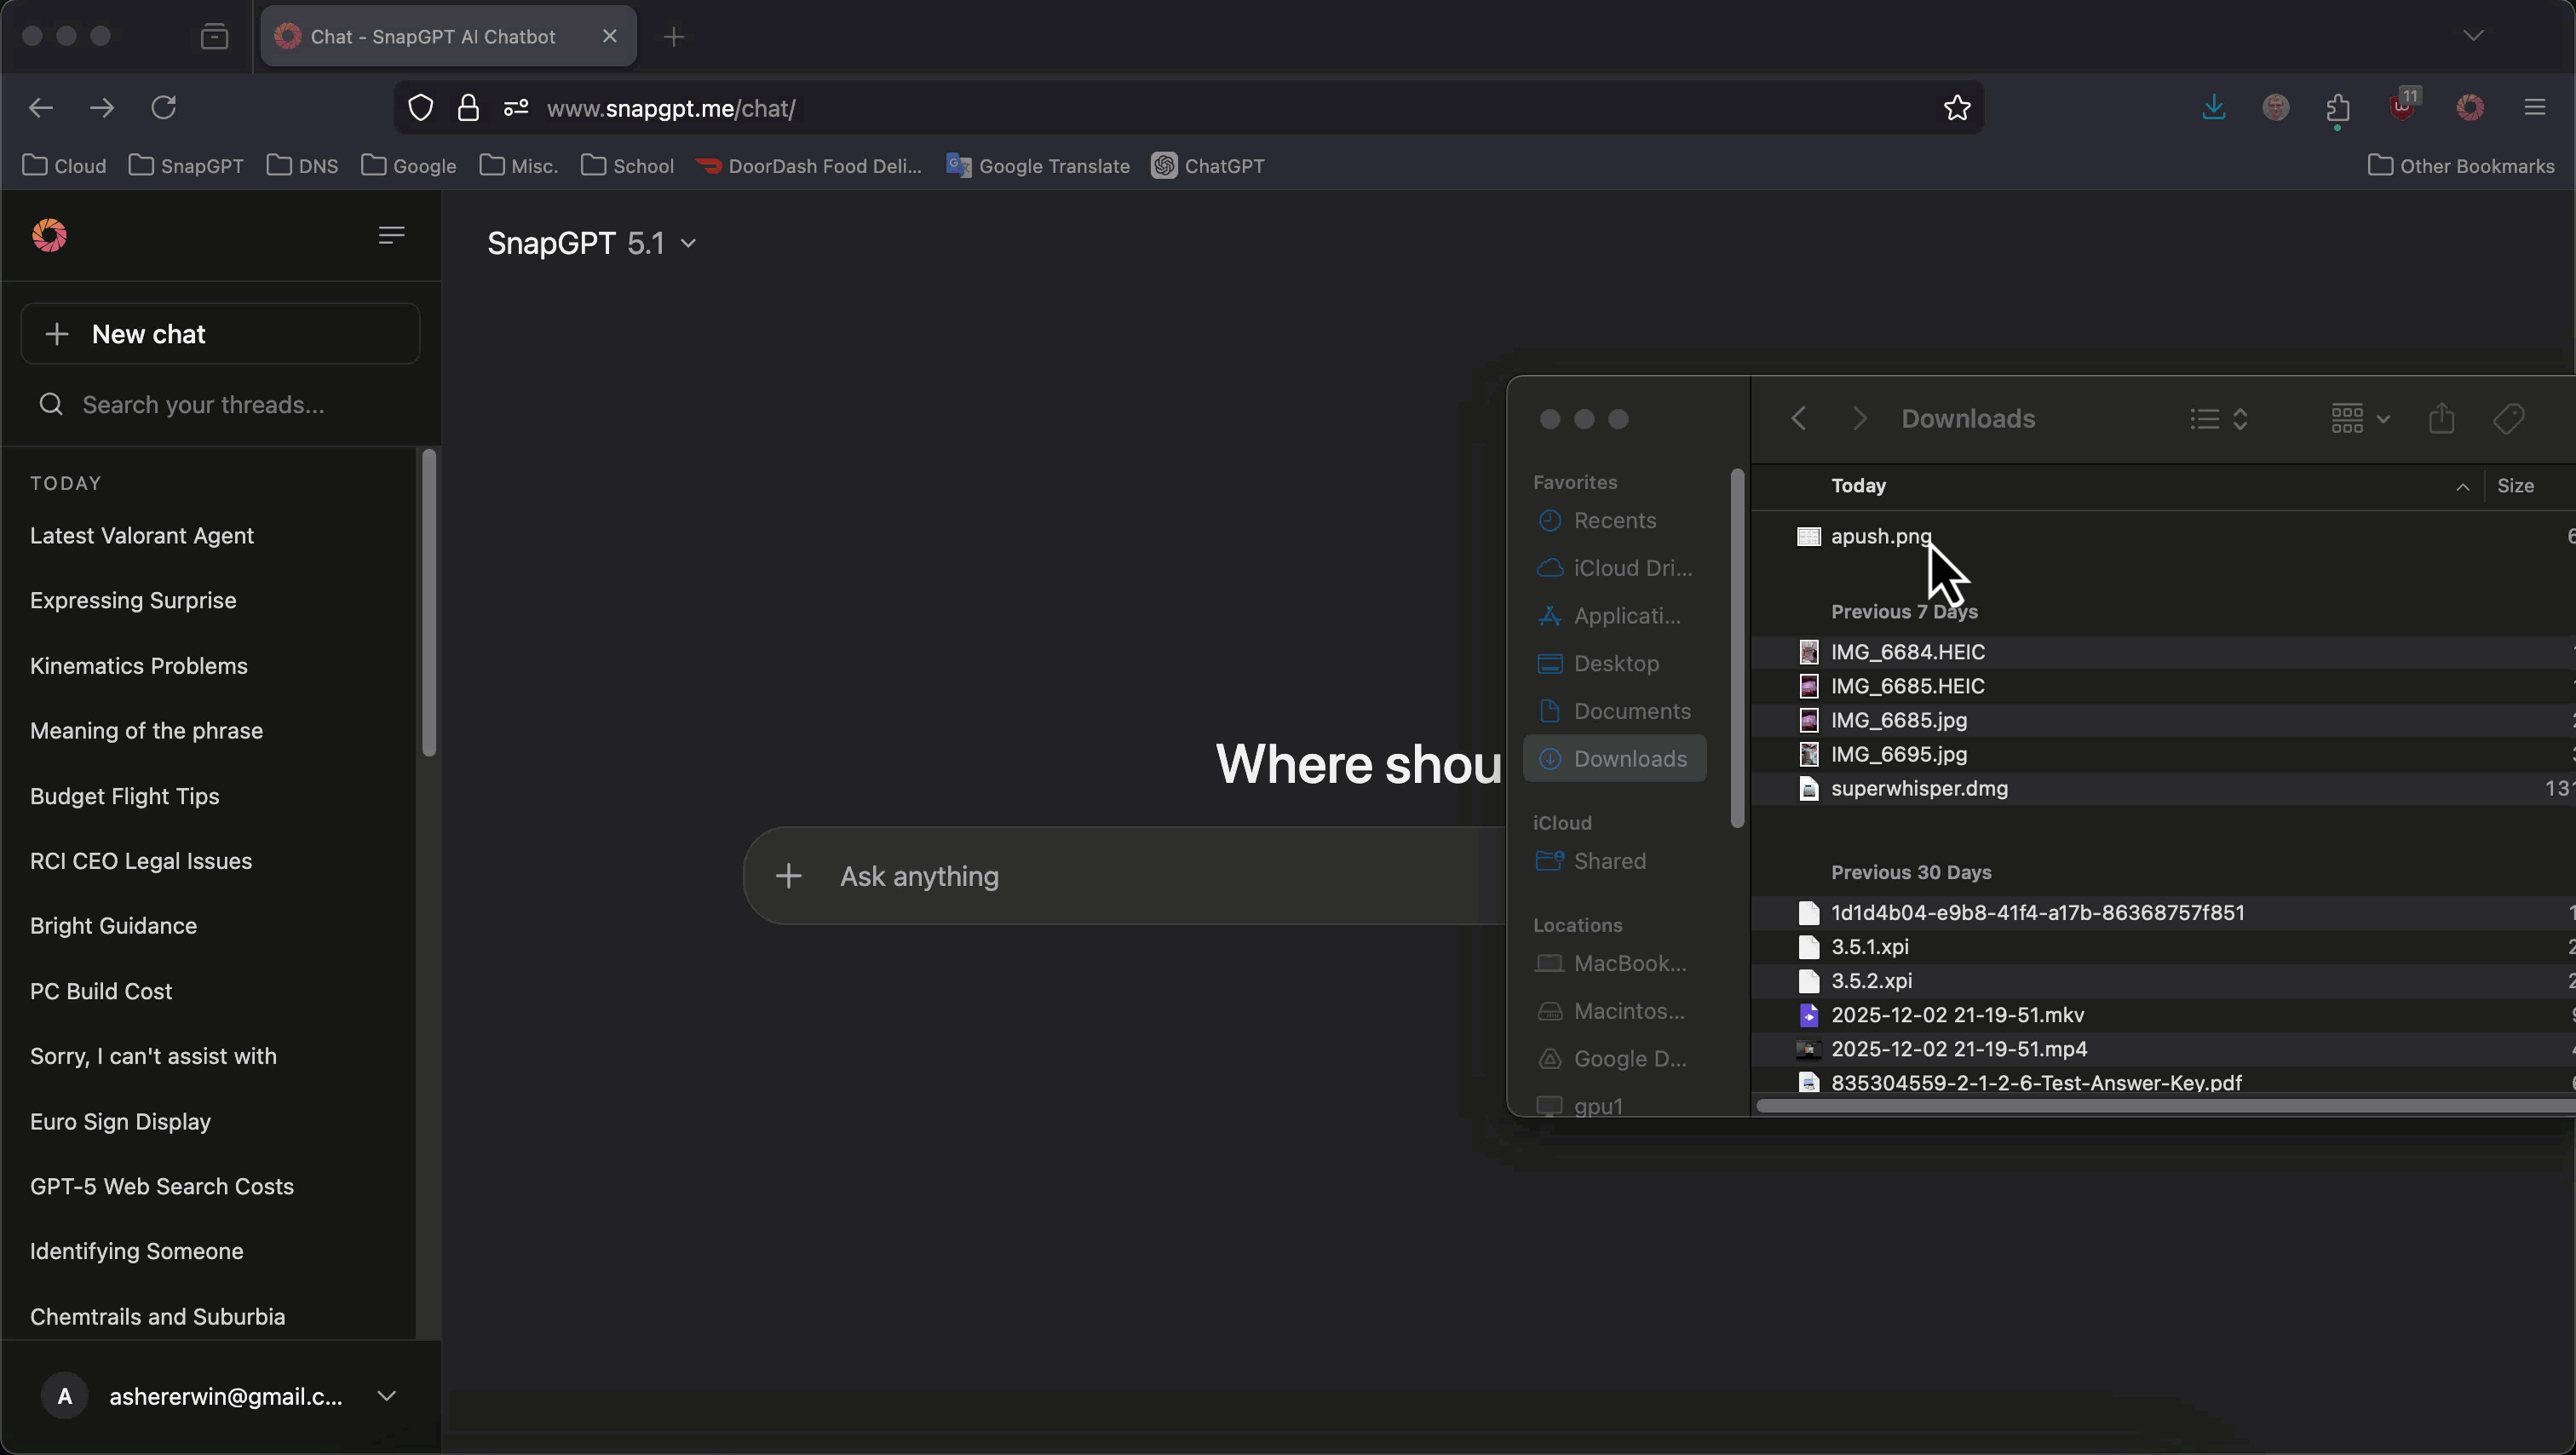The height and width of the screenshot is (1455, 2576).
Task: Click the chat sidebar scrollbar
Action: click(x=429, y=603)
